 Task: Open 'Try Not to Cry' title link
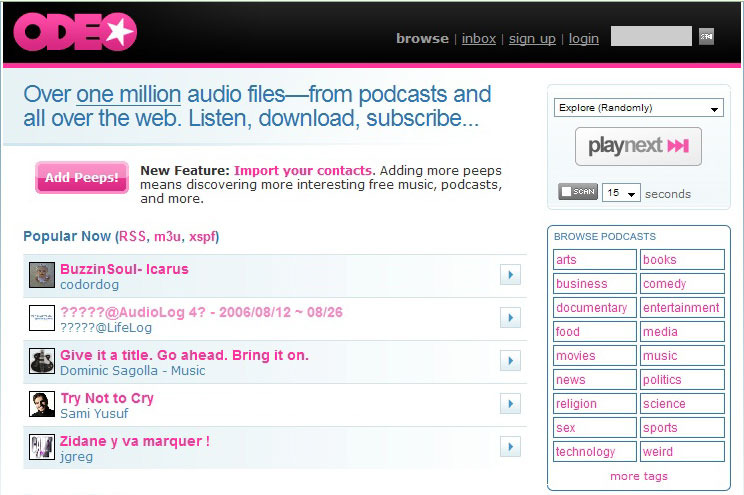coord(107,398)
